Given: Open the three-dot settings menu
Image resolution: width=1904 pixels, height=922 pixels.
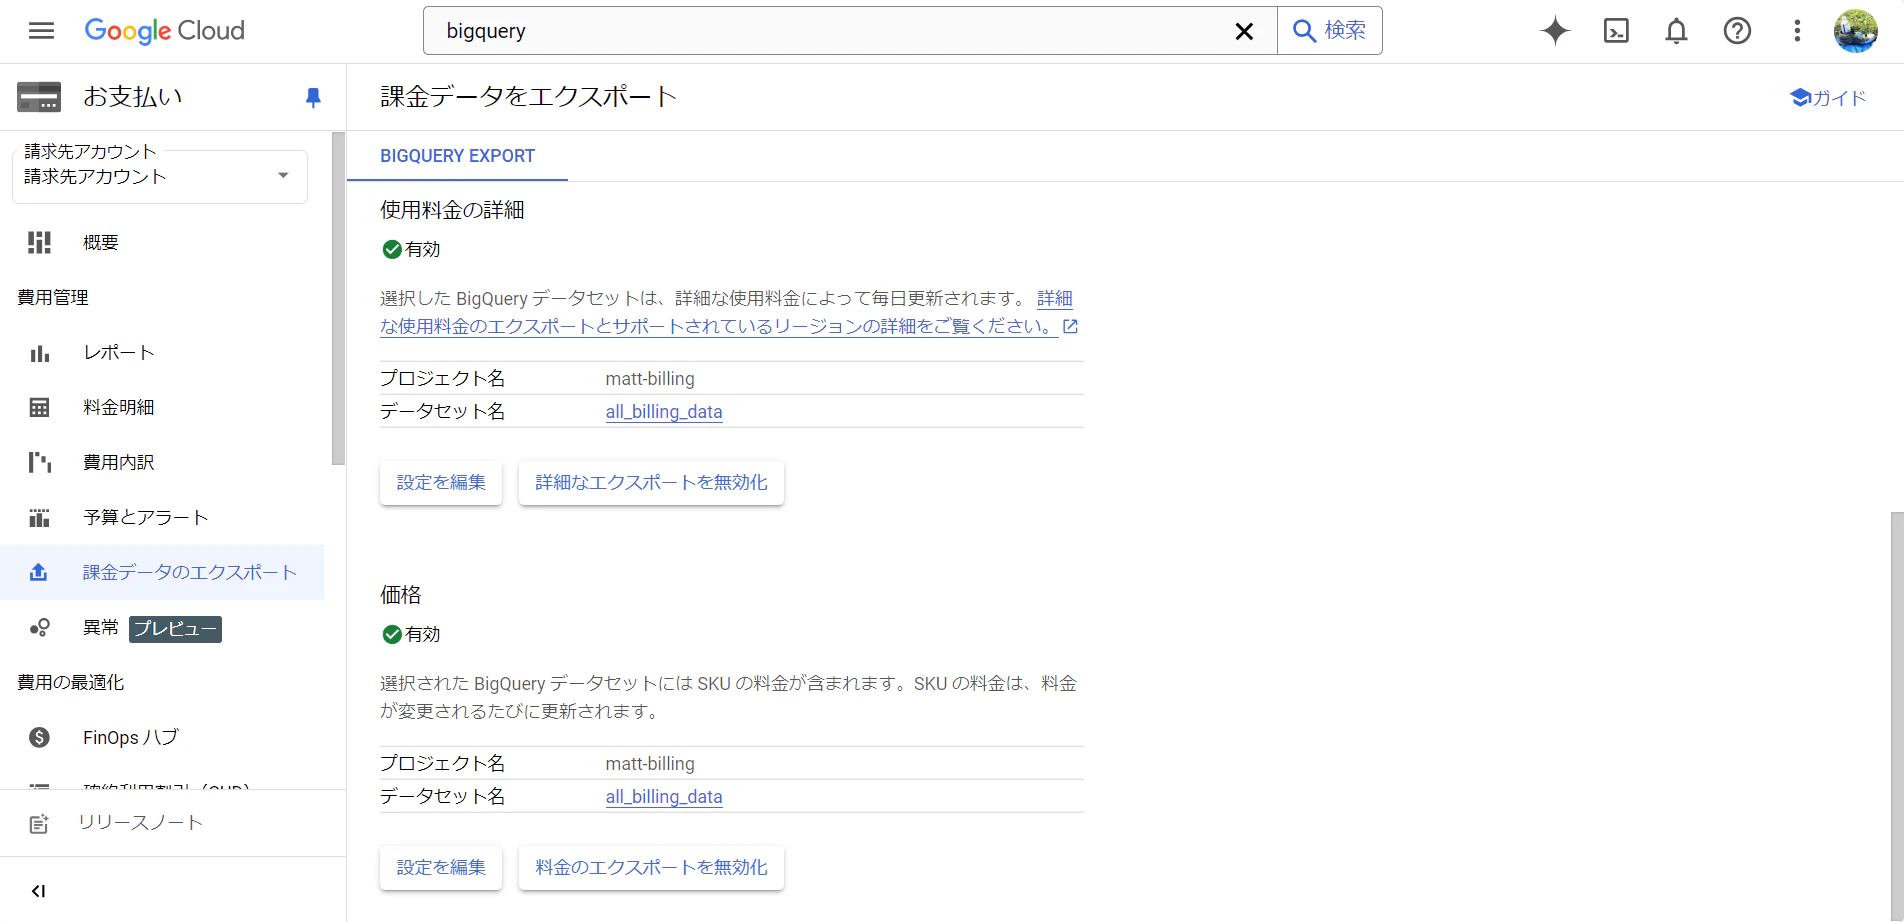Looking at the screenshot, I should [x=1797, y=31].
